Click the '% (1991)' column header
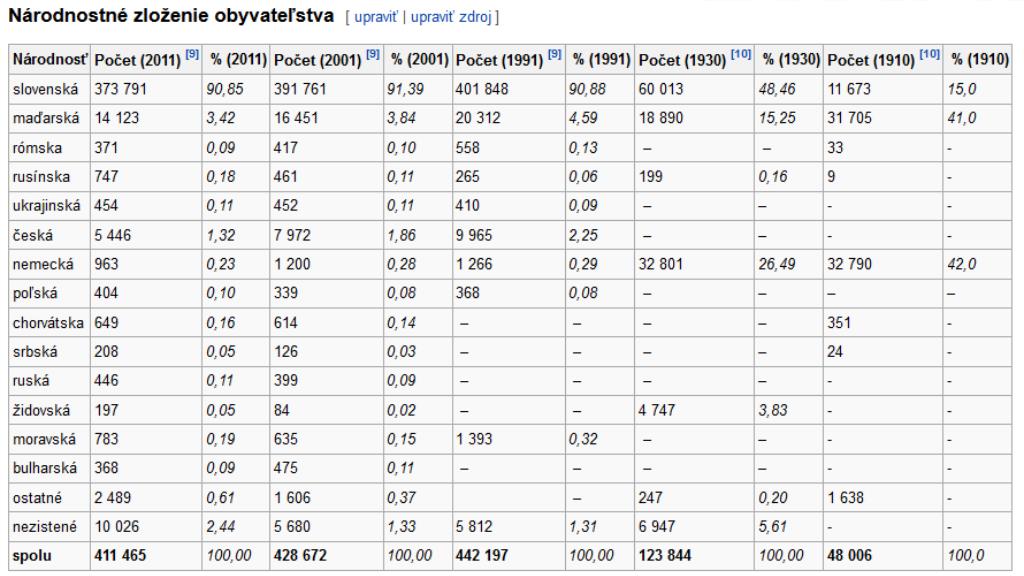Image resolution: width=1024 pixels, height=576 pixels. pos(601,59)
